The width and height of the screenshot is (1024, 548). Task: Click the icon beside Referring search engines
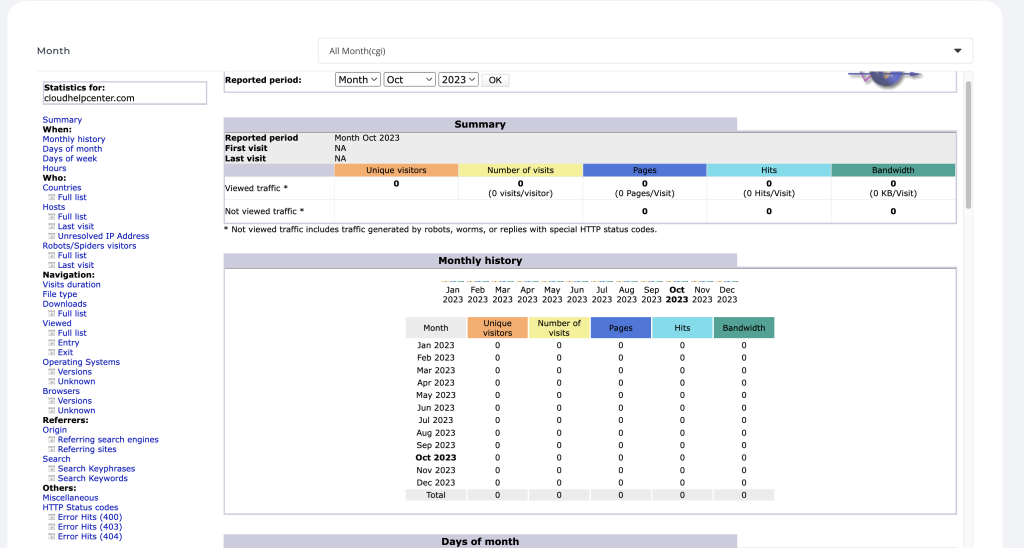[51, 440]
